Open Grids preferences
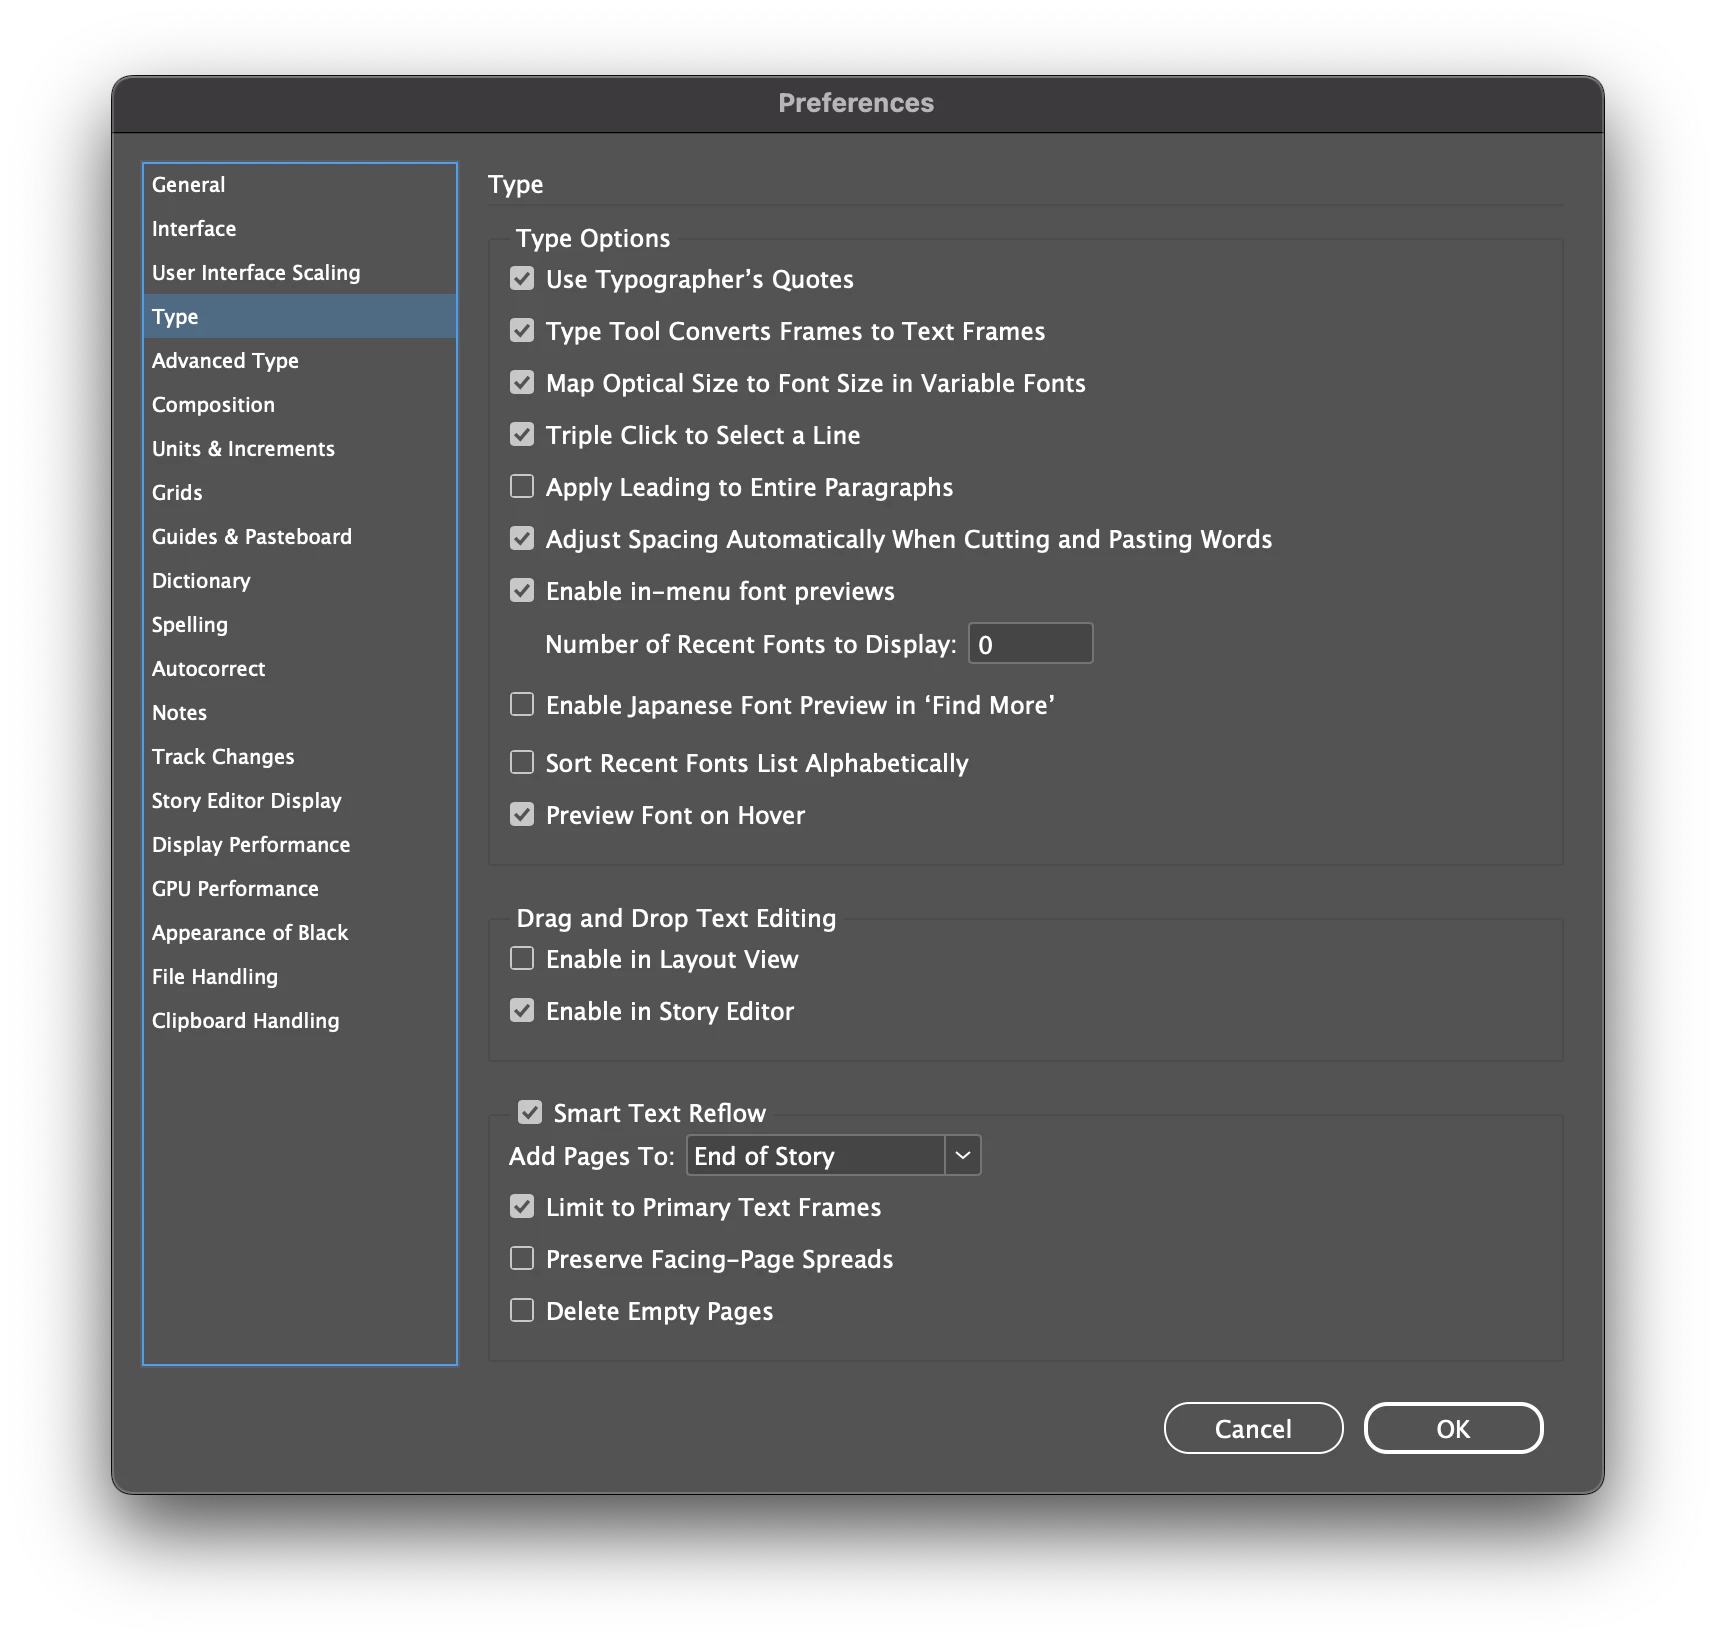 tap(300, 493)
